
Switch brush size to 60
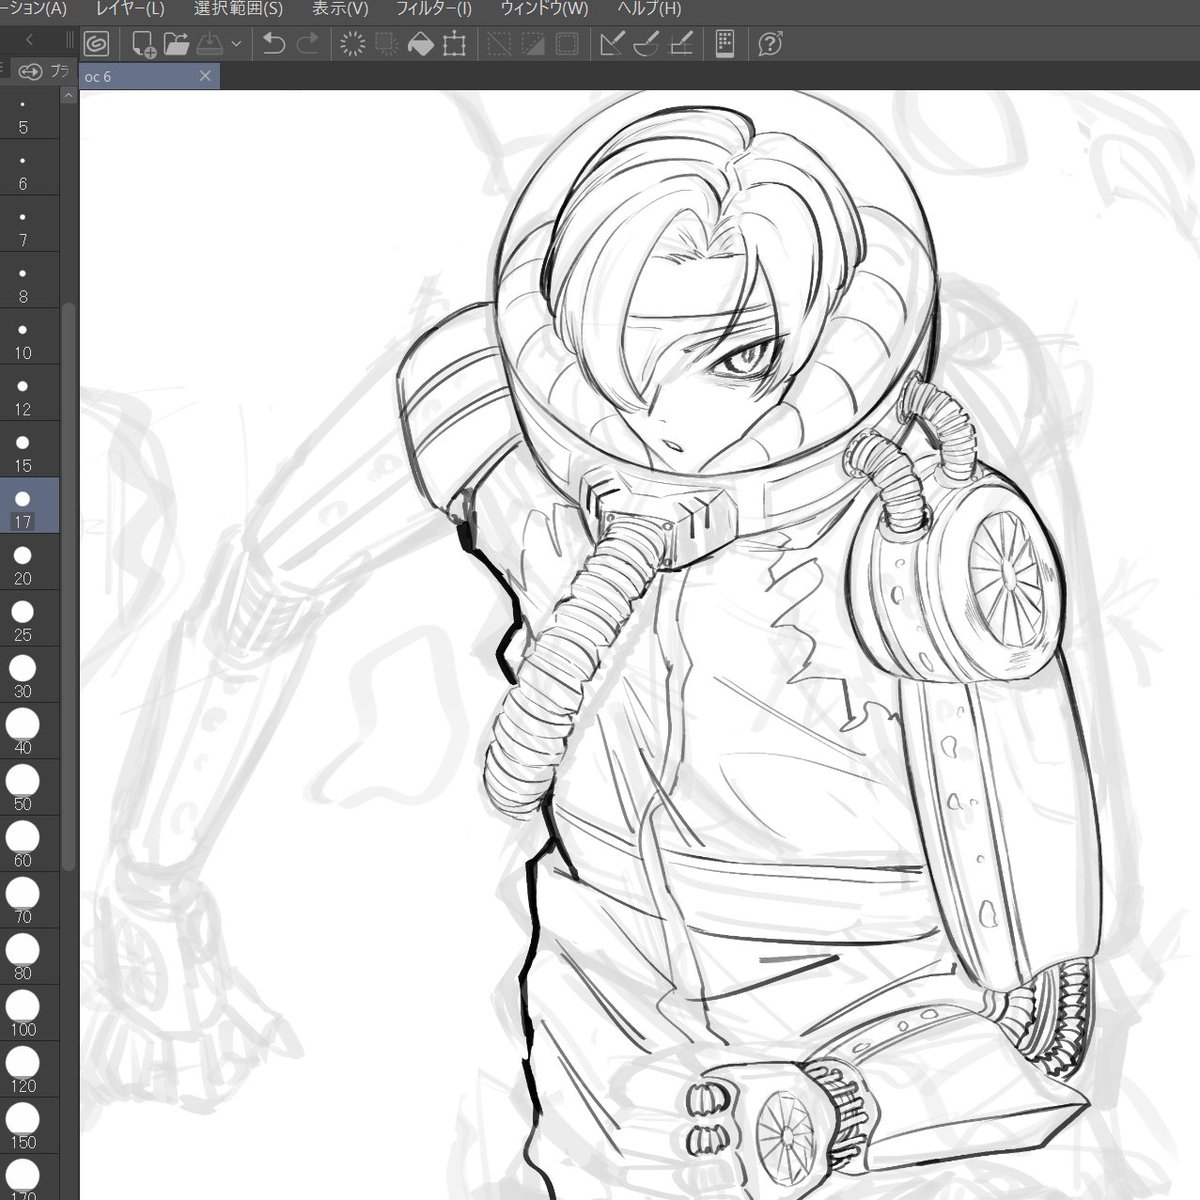coord(23,845)
